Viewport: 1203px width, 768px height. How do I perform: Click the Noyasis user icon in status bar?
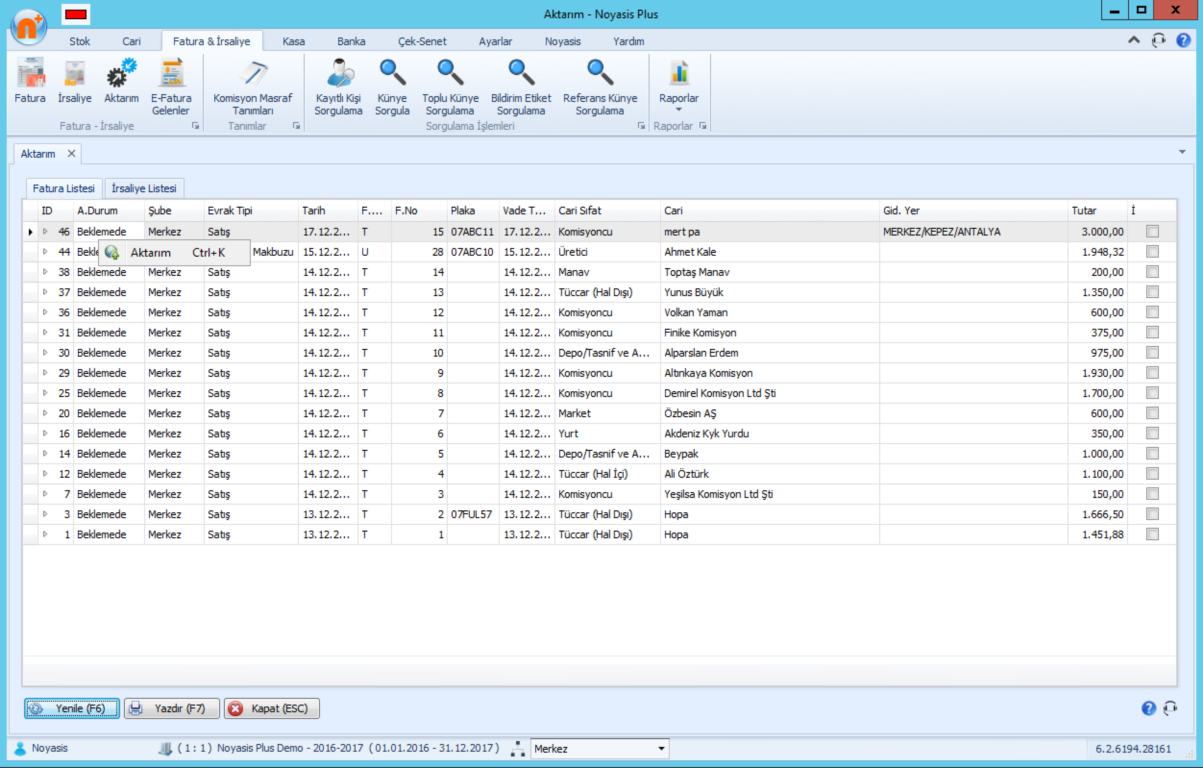click(x=20, y=748)
